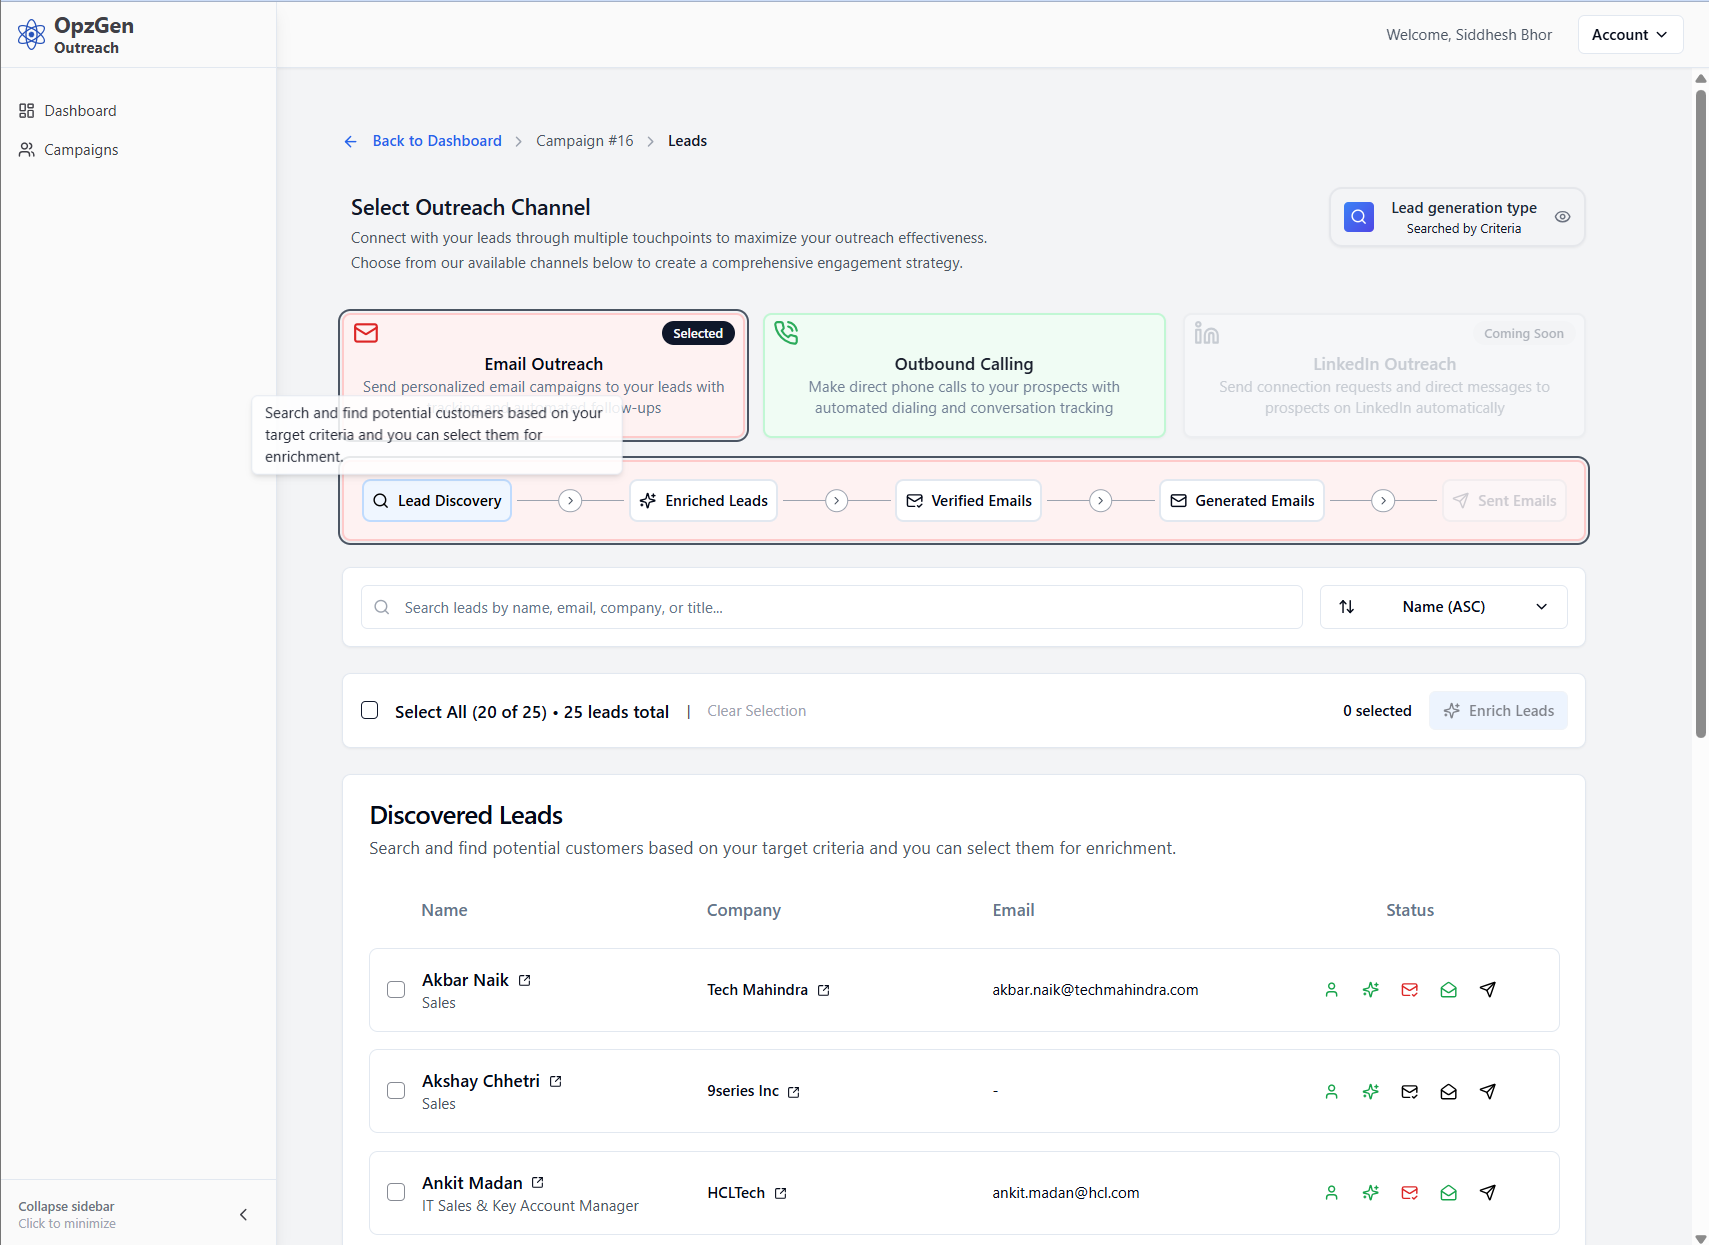Screen dimensions: 1709x1245
Task: Click the green phone Outbound Calling icon
Action: pyautogui.click(x=786, y=333)
